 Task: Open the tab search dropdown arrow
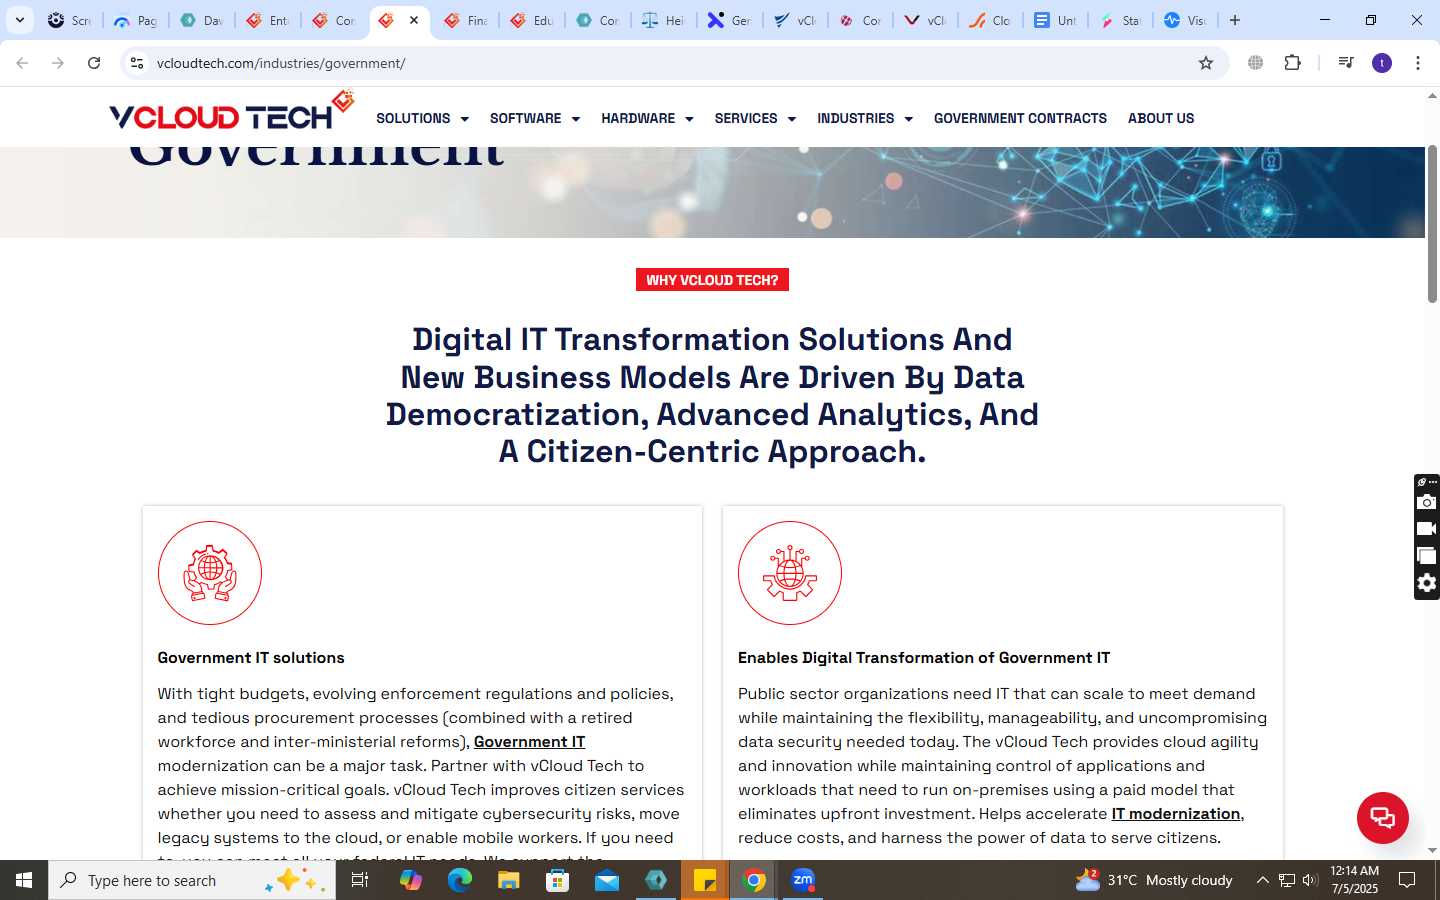[x=19, y=20]
